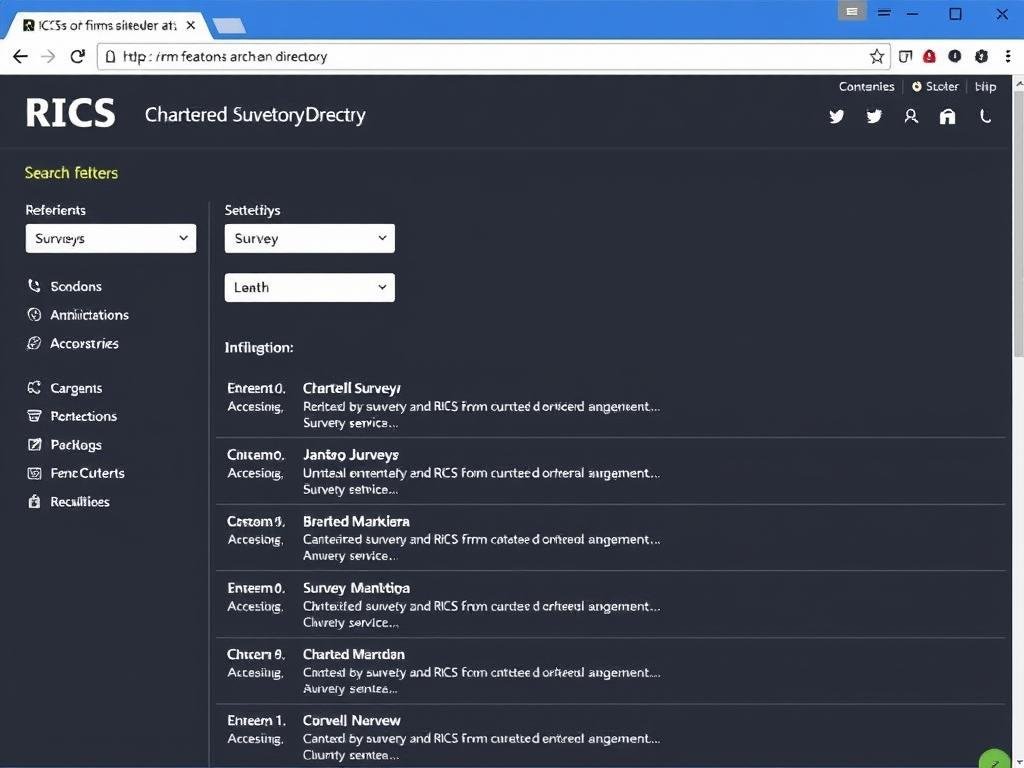Click the red extension icon in toolbar

tap(929, 57)
